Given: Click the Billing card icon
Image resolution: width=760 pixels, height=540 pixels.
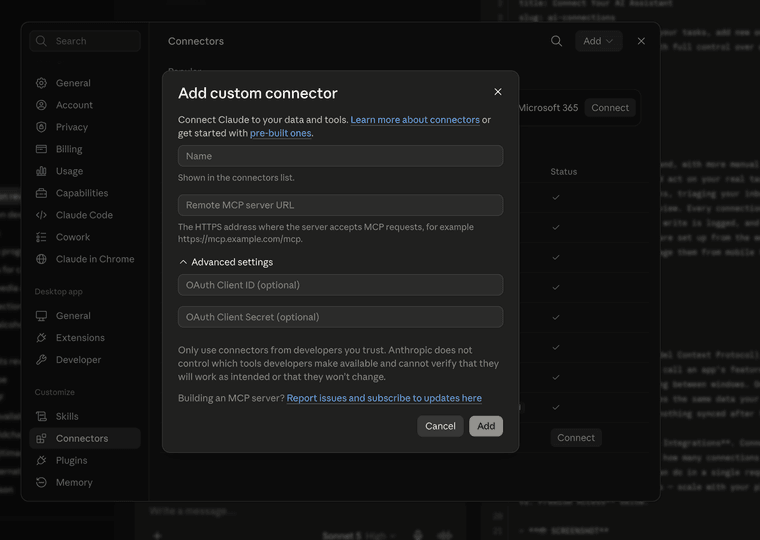Looking at the screenshot, I should coord(41,149).
